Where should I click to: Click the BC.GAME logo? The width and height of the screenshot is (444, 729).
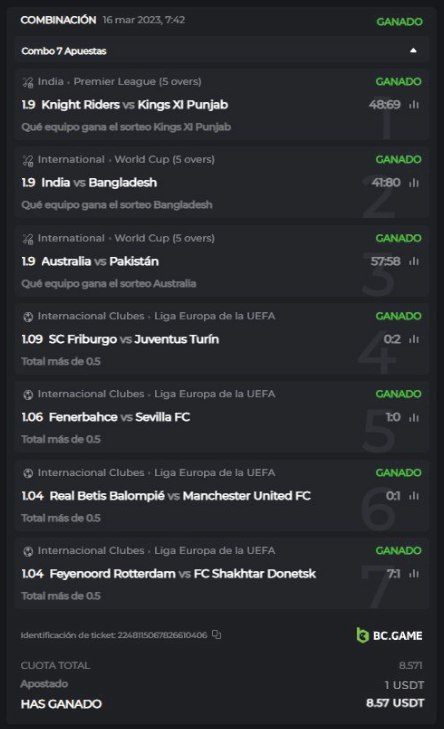point(389,635)
